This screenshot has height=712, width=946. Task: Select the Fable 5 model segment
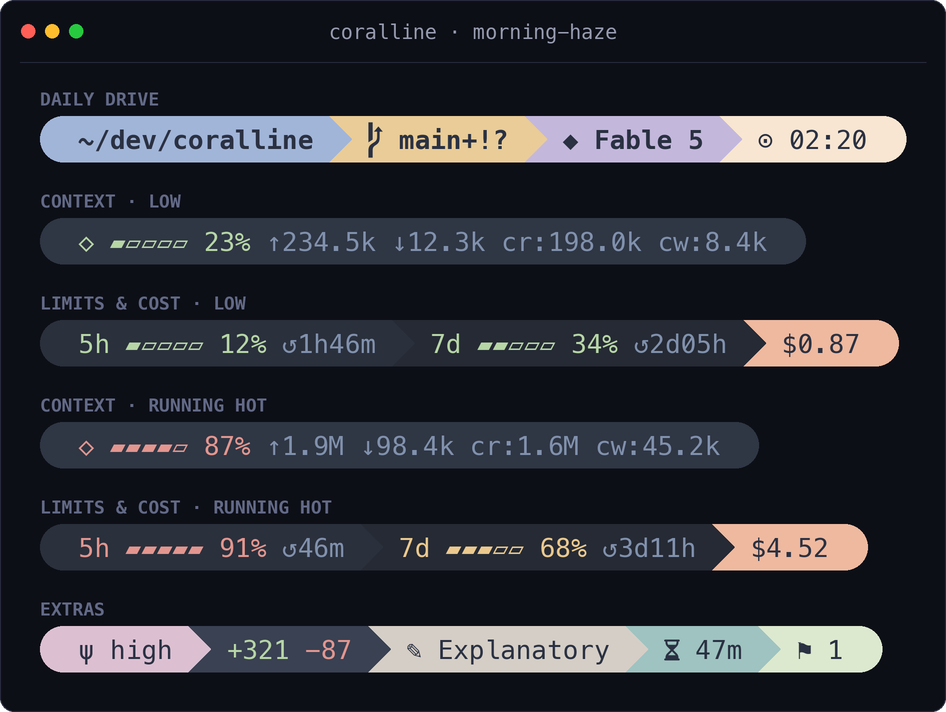(x=633, y=139)
